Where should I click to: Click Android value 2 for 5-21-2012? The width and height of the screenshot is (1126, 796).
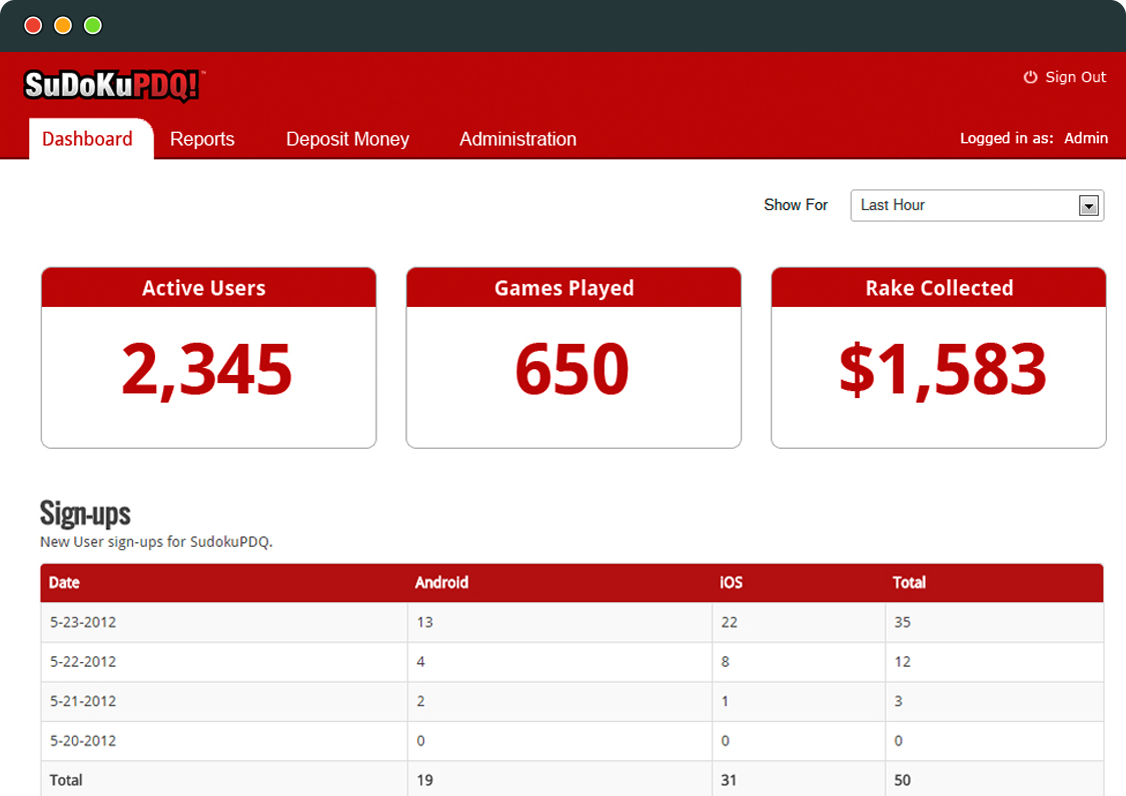click(421, 701)
